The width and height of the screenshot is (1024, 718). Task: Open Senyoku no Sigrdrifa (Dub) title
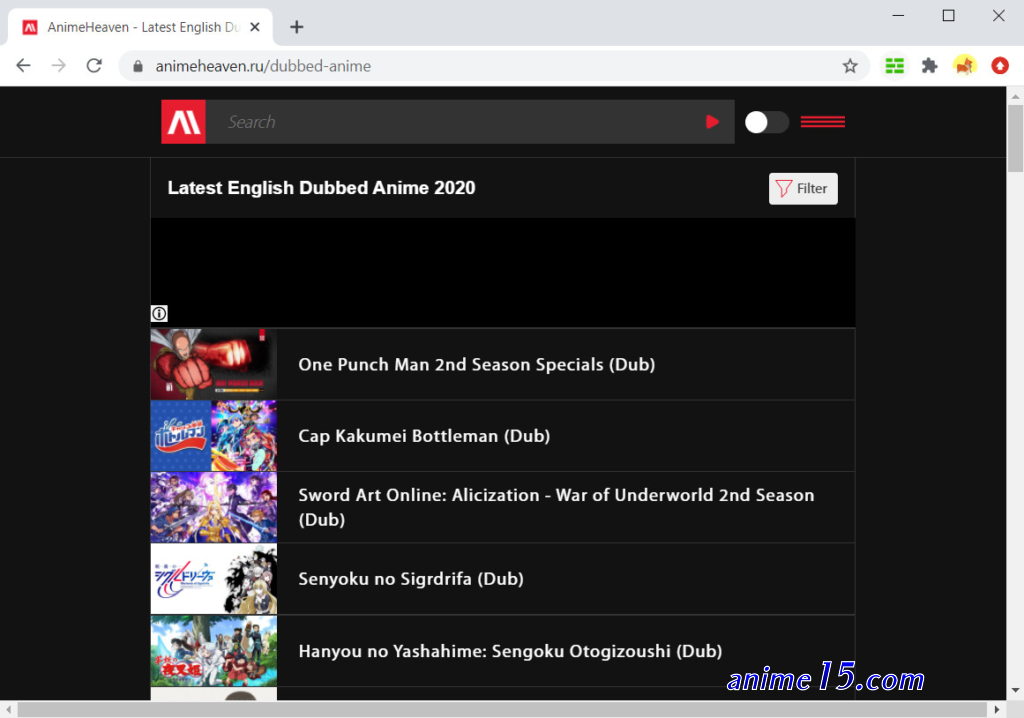[411, 579]
